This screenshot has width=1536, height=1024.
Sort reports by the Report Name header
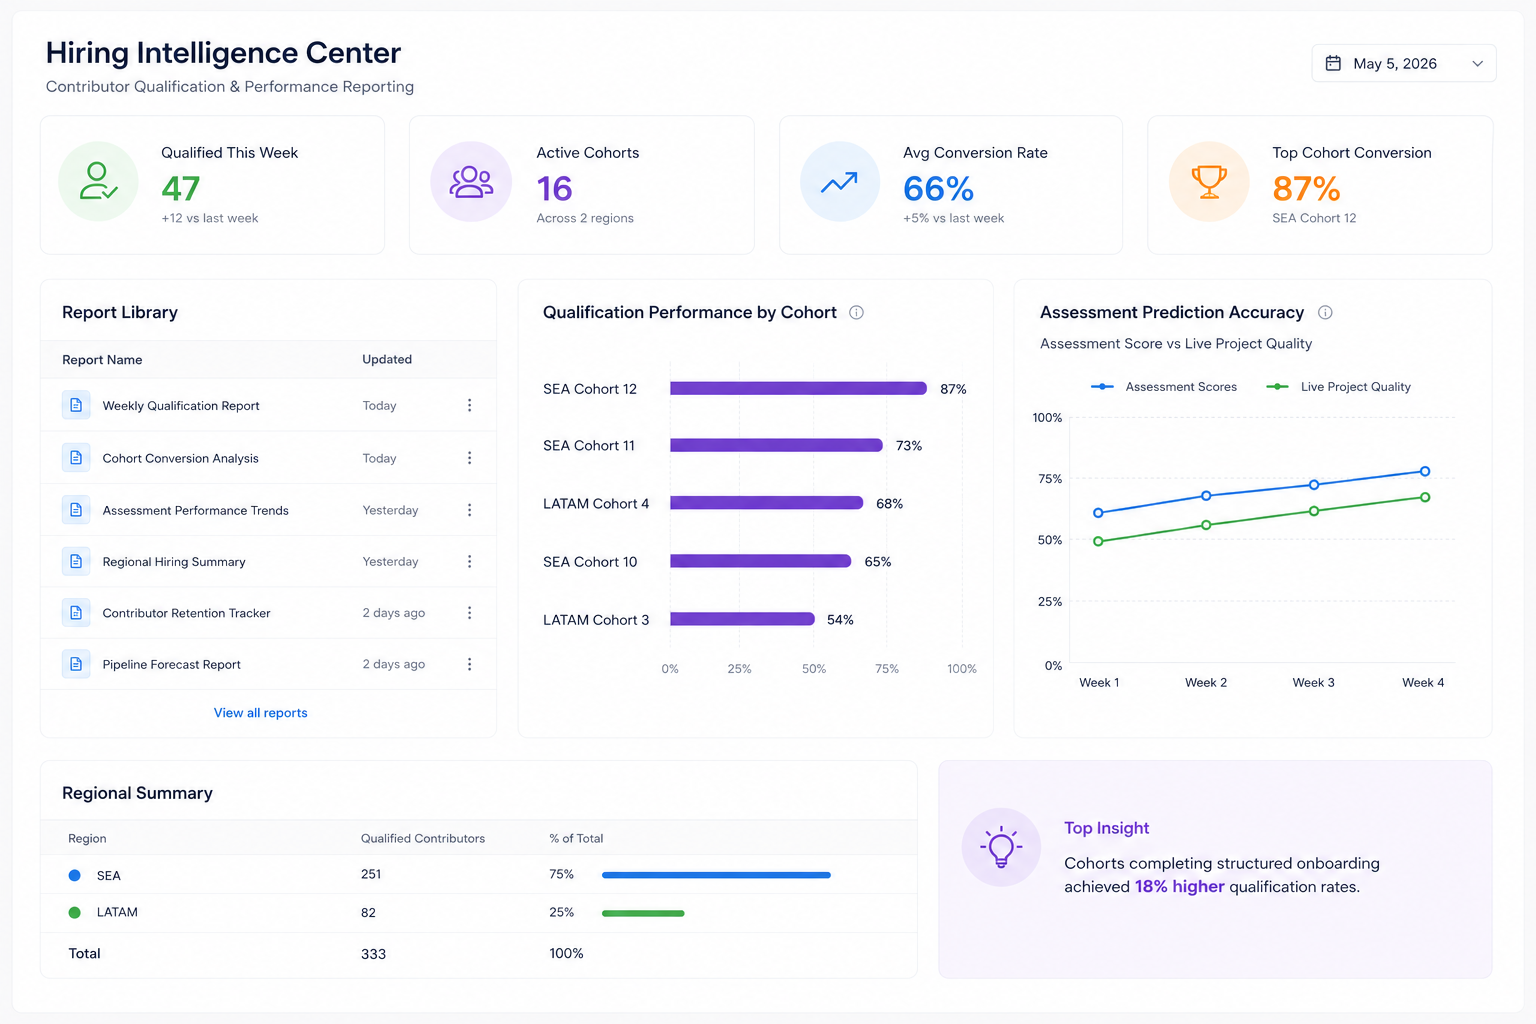tap(102, 360)
